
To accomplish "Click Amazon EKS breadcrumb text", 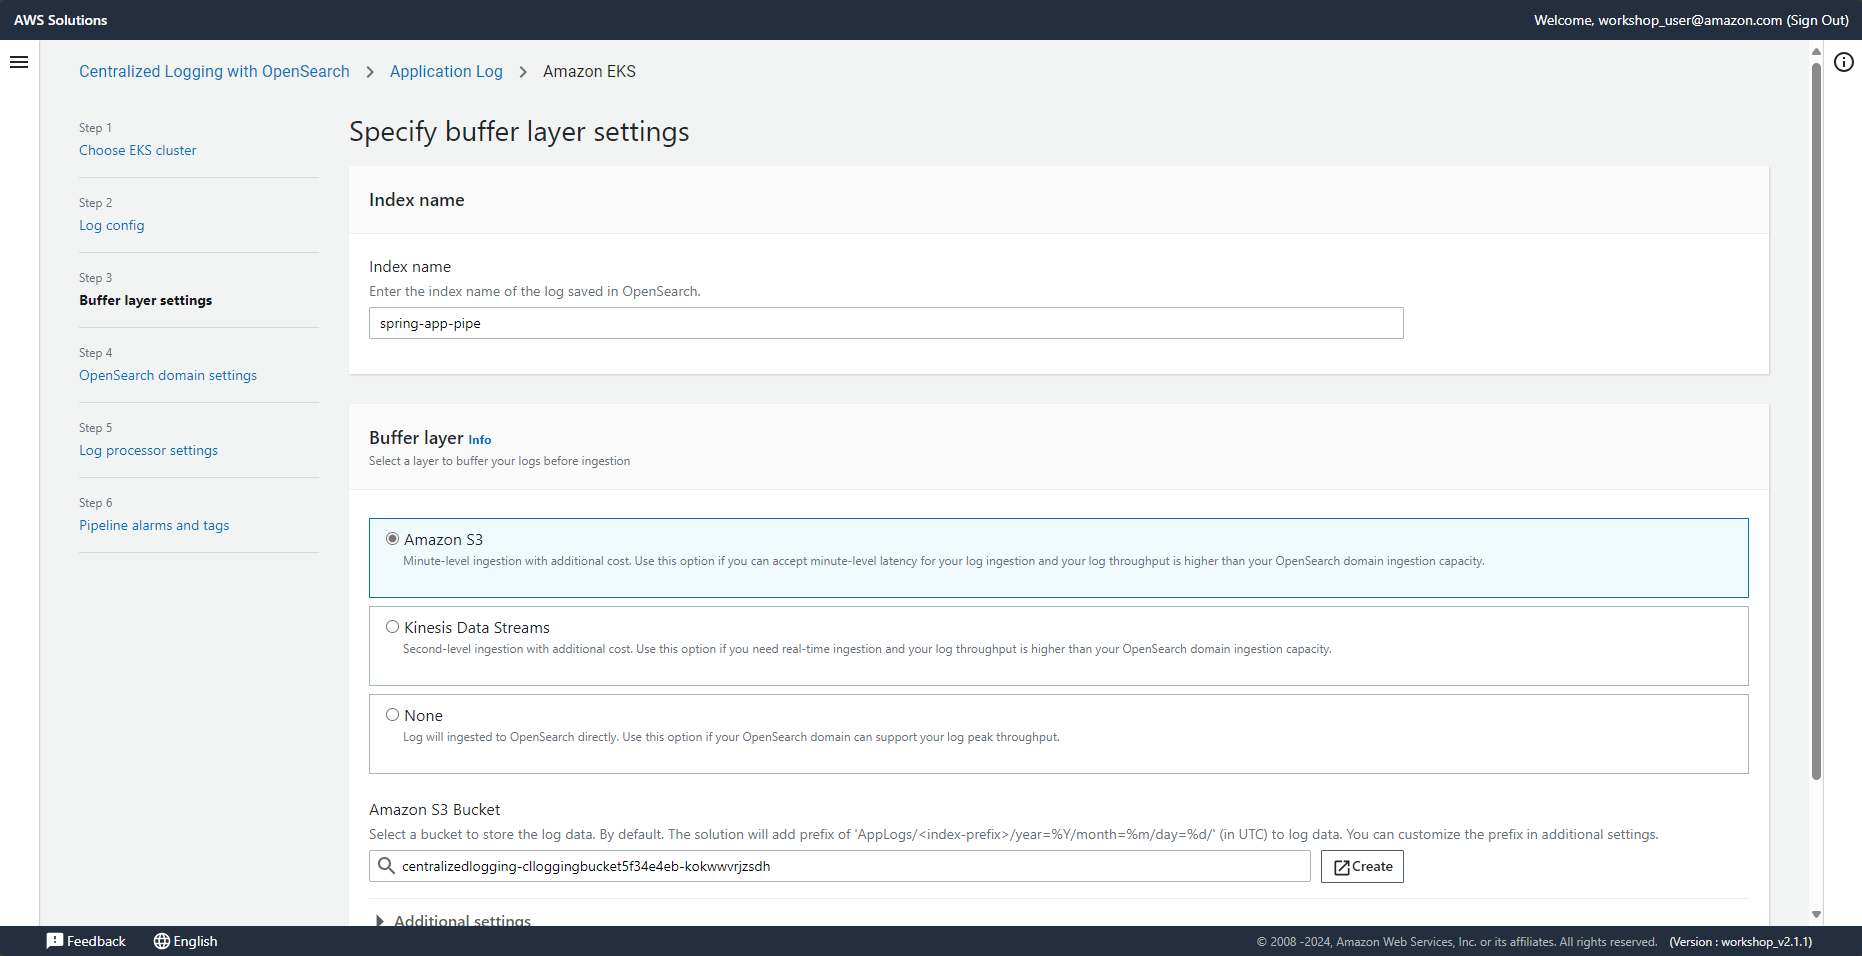I will click(x=589, y=71).
